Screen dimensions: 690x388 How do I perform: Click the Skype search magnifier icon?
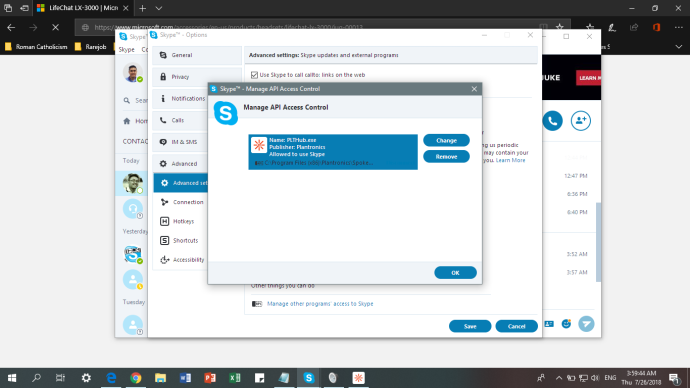127,101
